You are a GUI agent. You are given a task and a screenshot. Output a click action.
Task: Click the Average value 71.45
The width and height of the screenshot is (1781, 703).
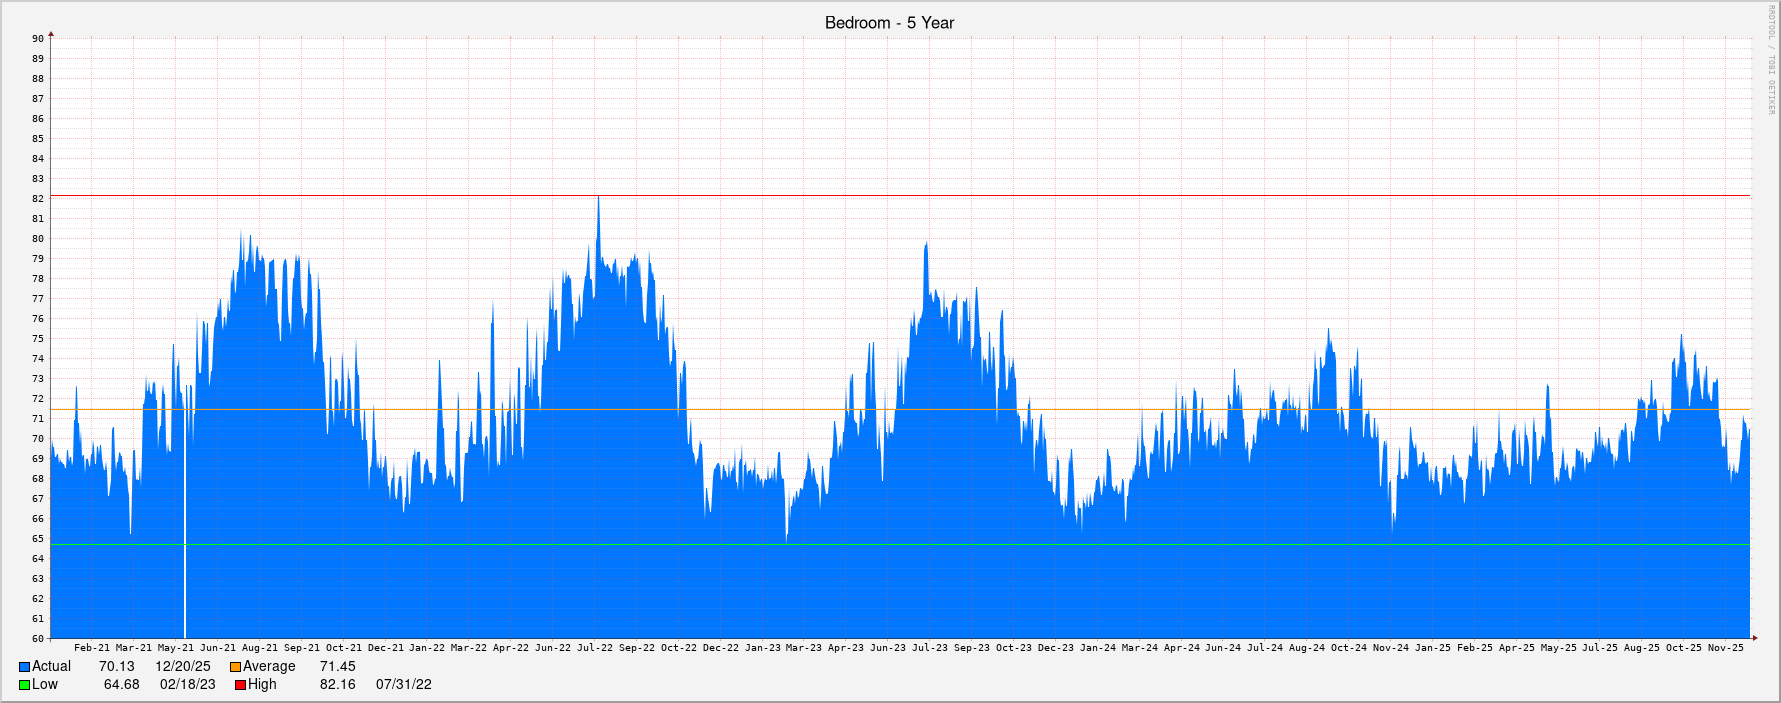tap(337, 666)
